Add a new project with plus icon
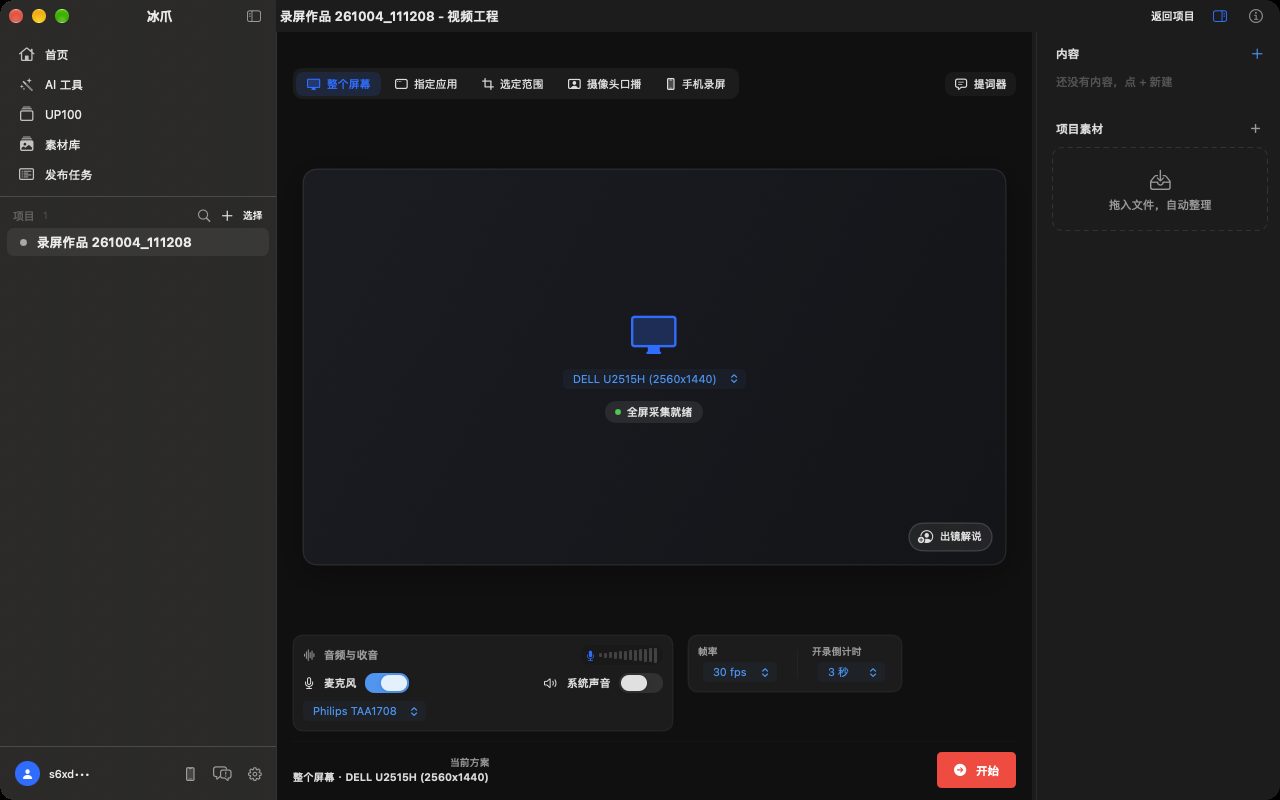Viewport: 1280px width, 800px height. click(x=227, y=215)
